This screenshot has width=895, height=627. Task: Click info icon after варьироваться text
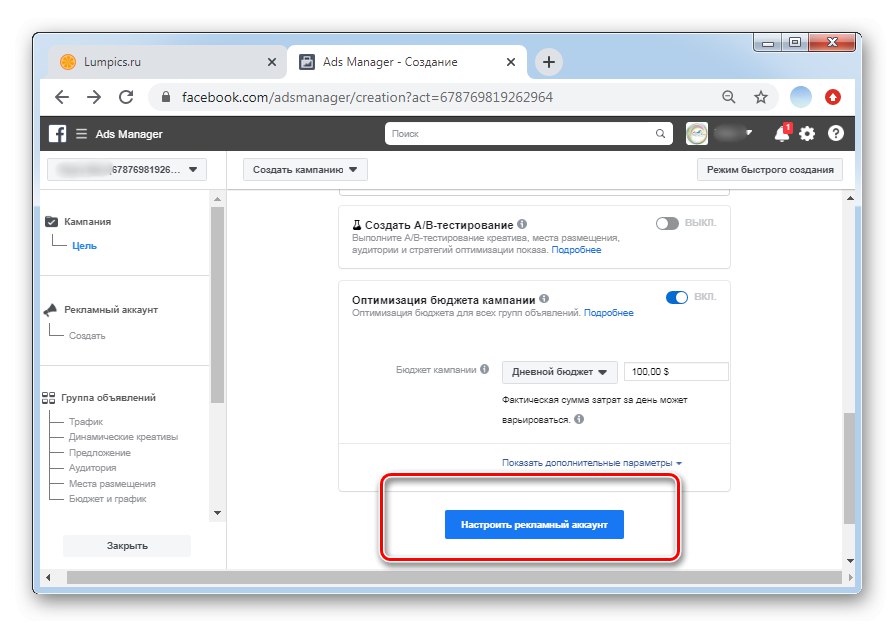point(579,419)
